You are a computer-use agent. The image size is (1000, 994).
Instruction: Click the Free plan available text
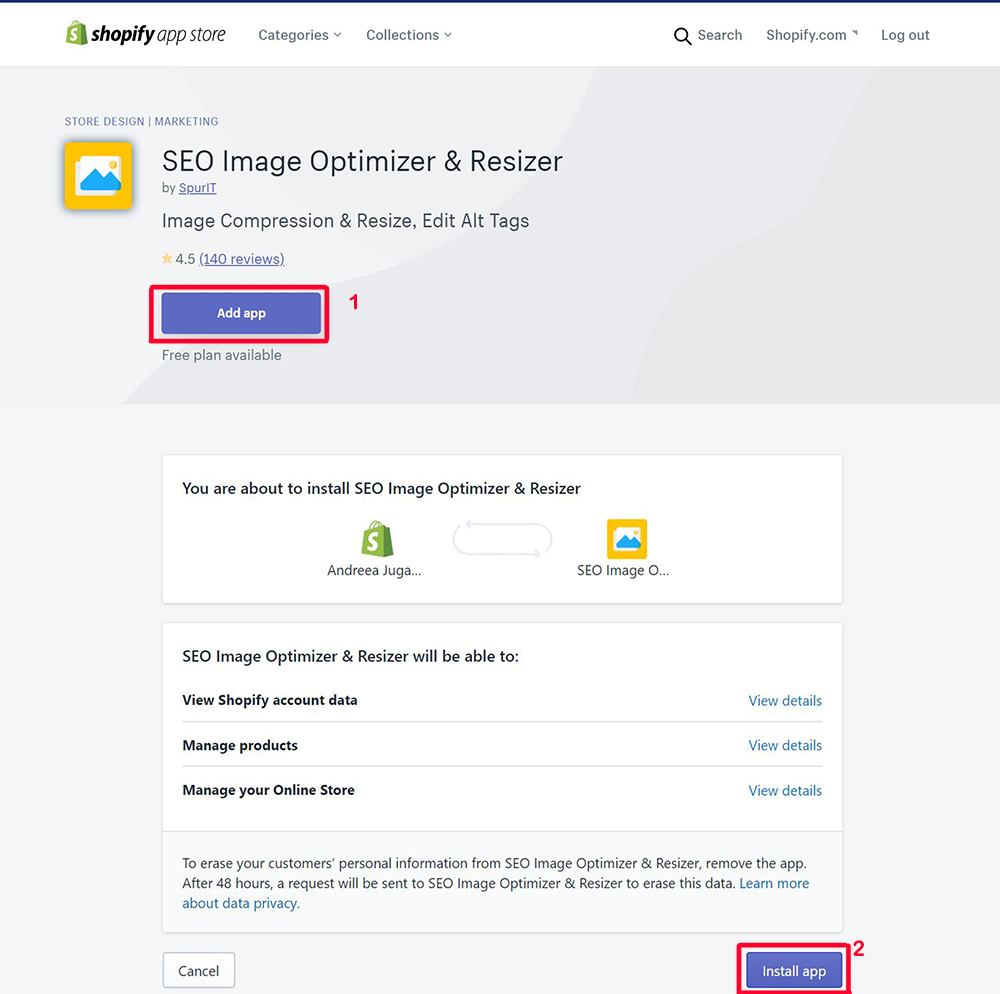[221, 355]
